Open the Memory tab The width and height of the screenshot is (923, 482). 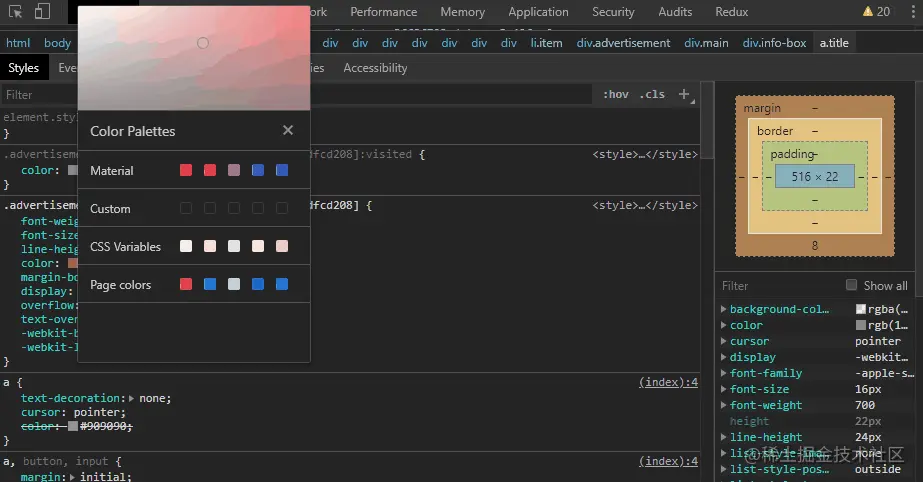click(x=463, y=12)
